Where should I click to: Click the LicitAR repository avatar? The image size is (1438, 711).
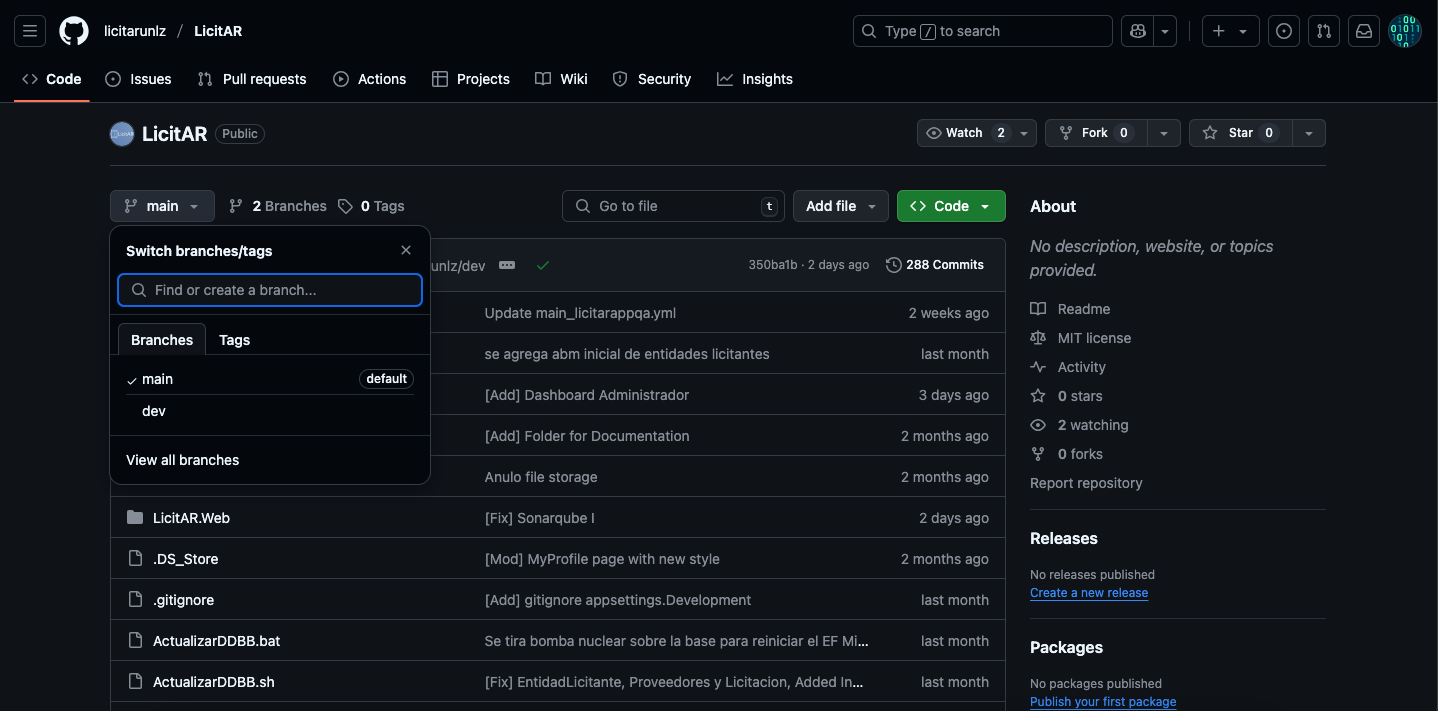(122, 133)
